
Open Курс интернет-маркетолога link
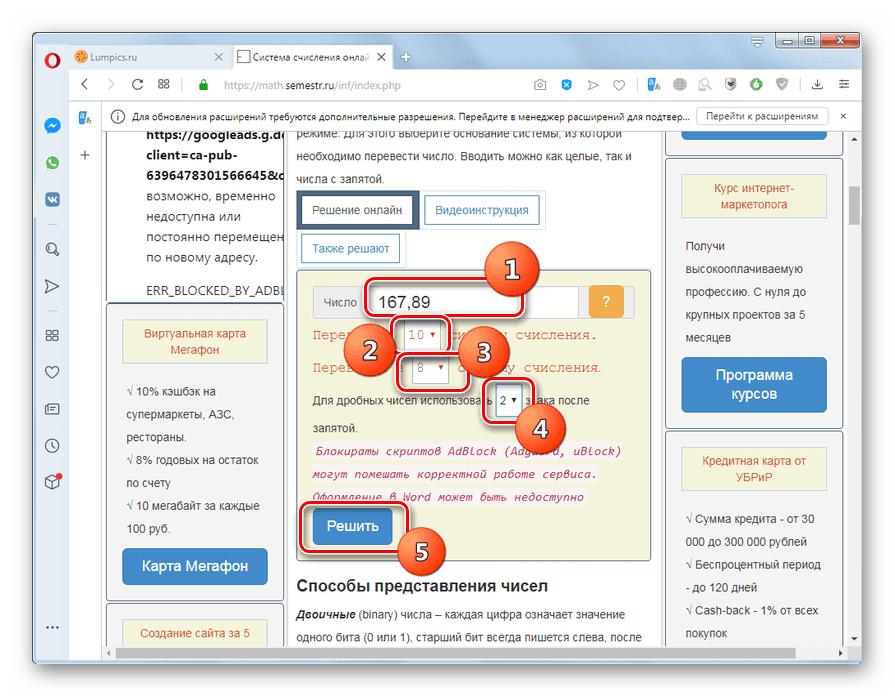(x=754, y=196)
